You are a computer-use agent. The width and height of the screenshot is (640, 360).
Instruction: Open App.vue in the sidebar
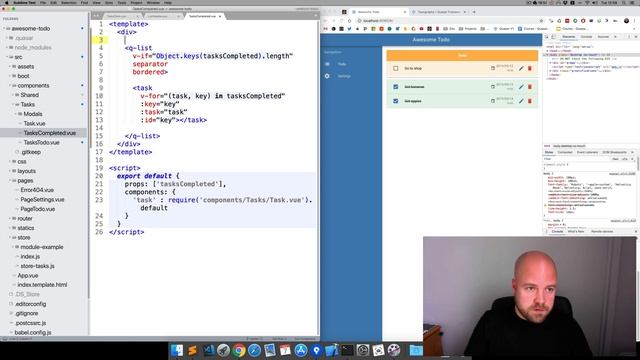pyautogui.click(x=27, y=276)
